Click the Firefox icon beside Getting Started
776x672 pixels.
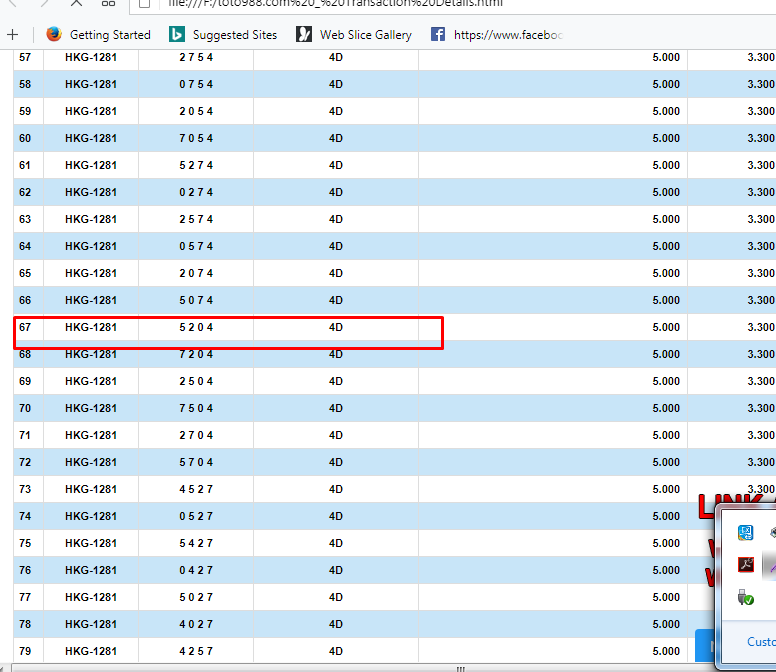click(x=54, y=35)
